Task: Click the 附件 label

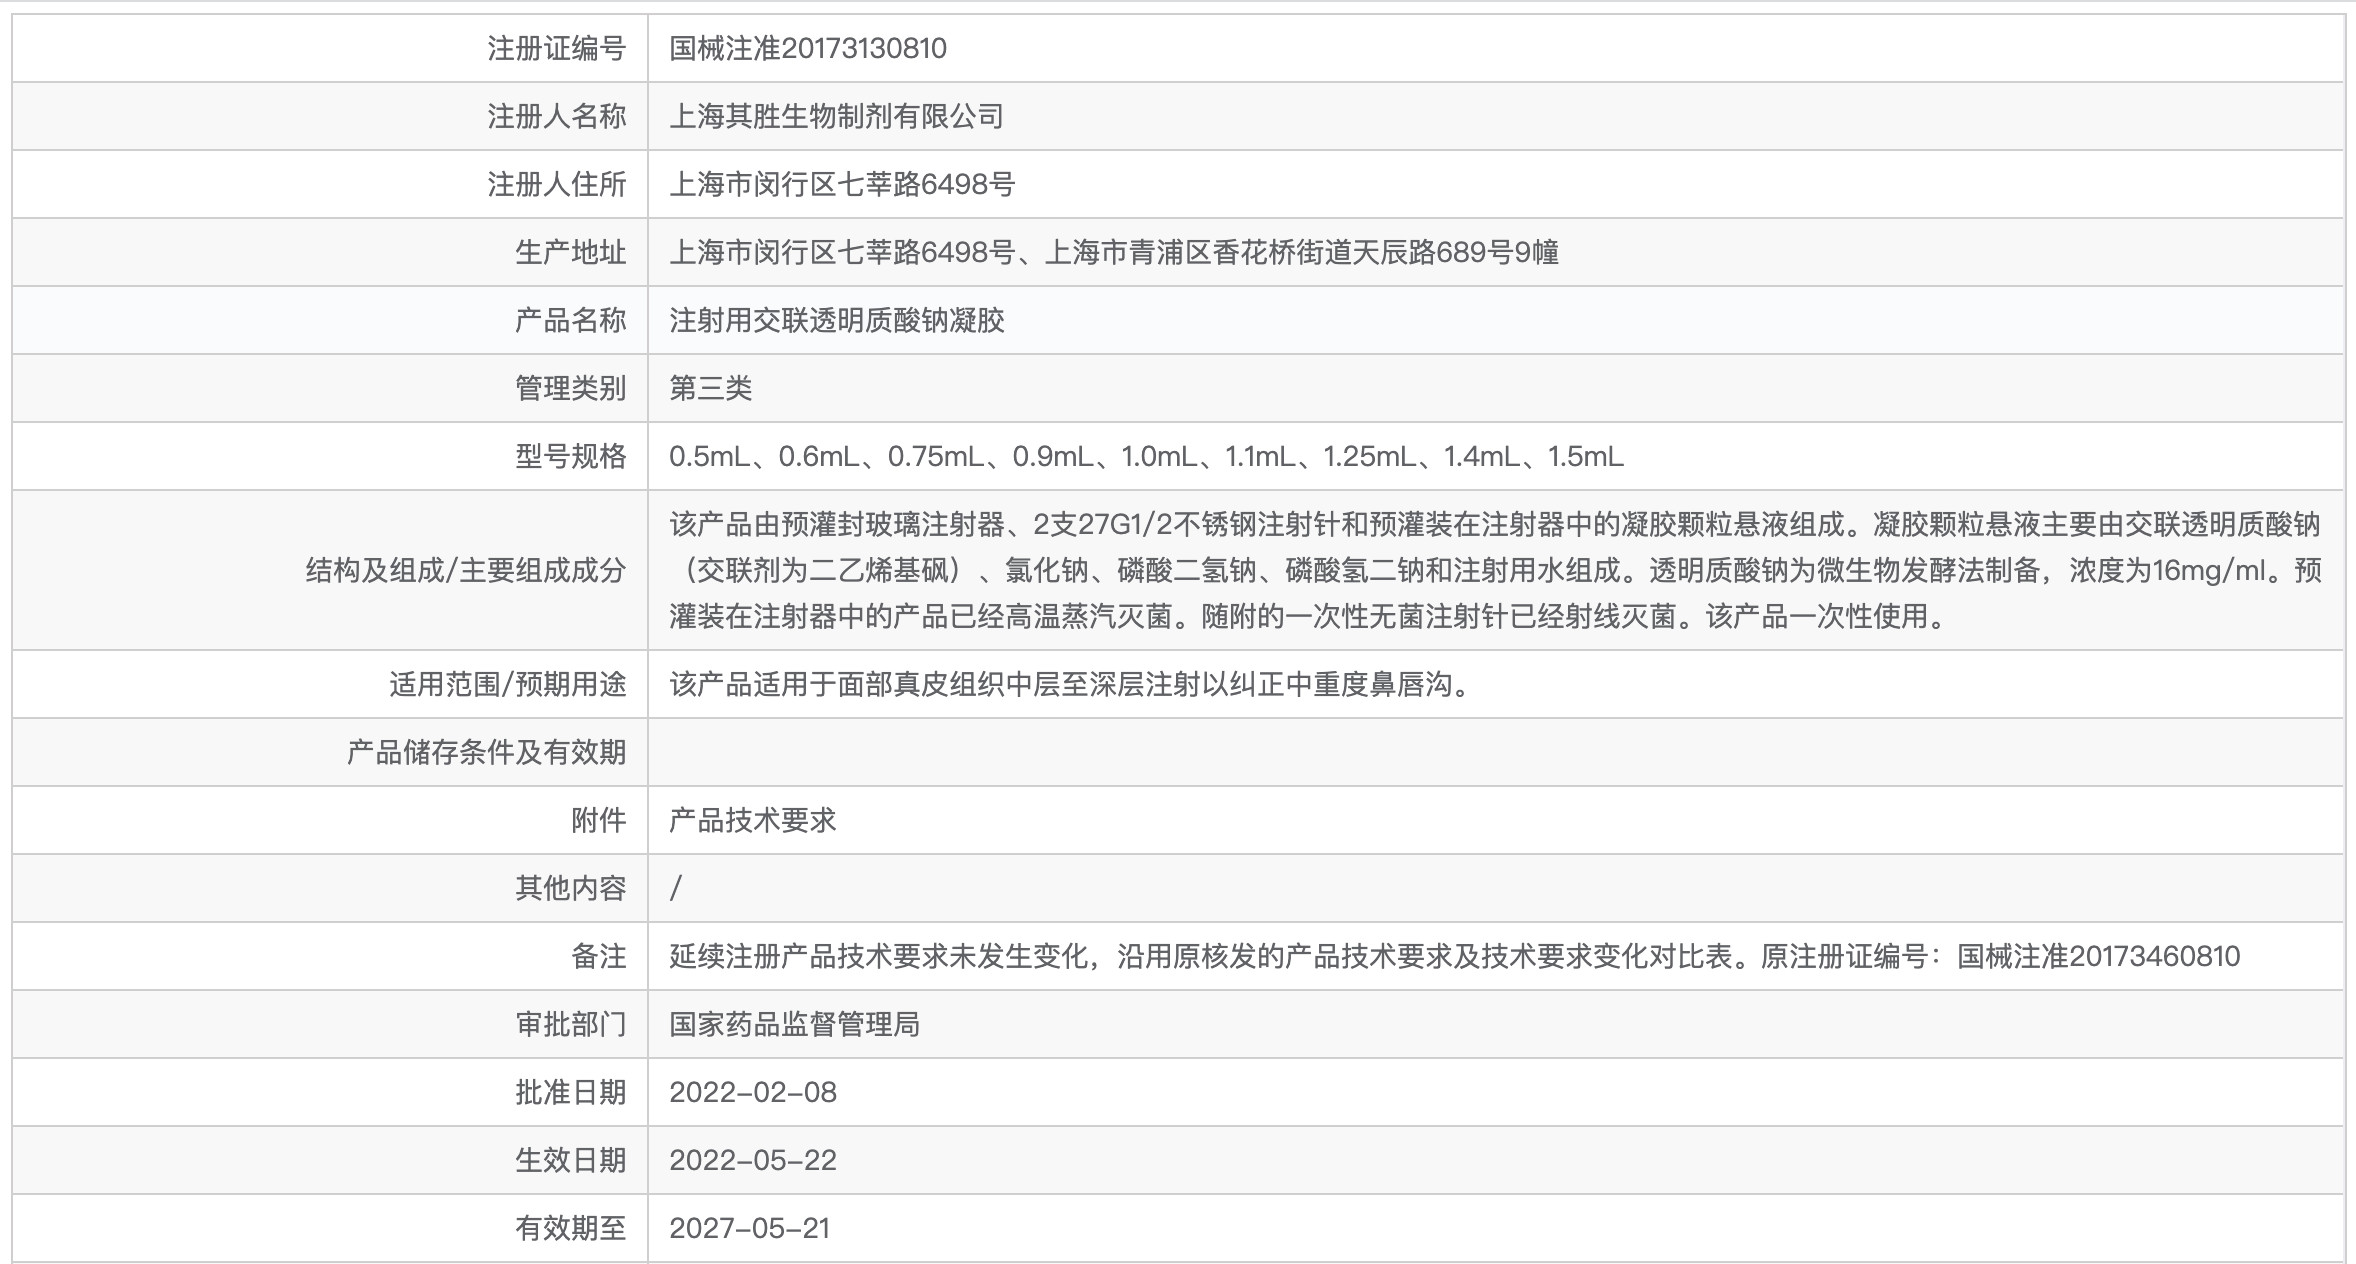Action: click(x=599, y=820)
